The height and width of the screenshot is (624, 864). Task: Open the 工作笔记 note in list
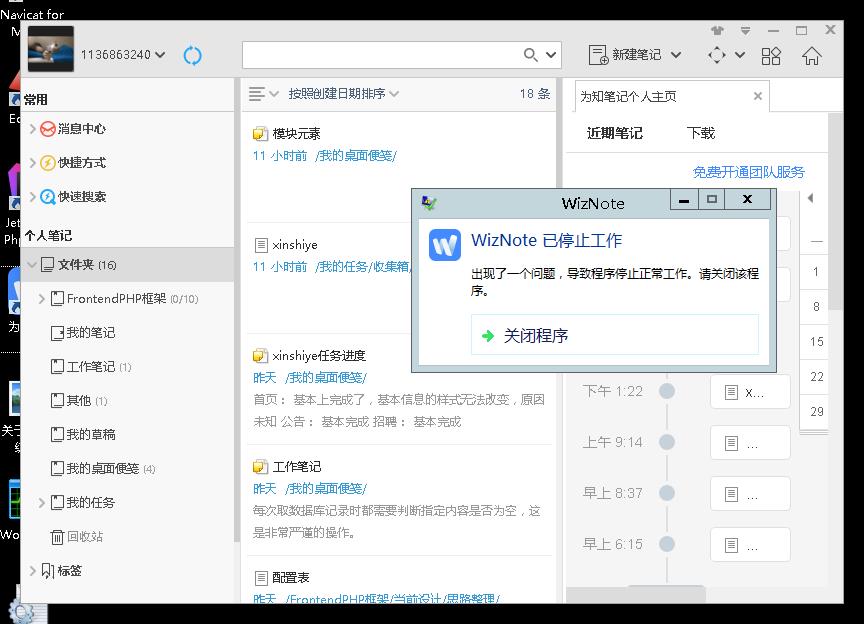(399, 500)
